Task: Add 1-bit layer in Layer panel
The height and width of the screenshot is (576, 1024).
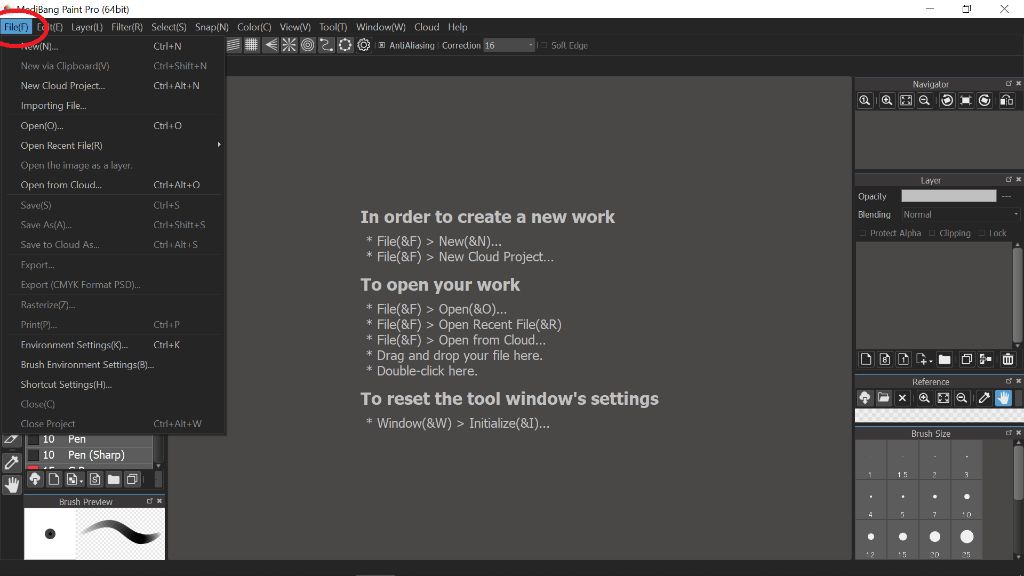Action: (904, 359)
